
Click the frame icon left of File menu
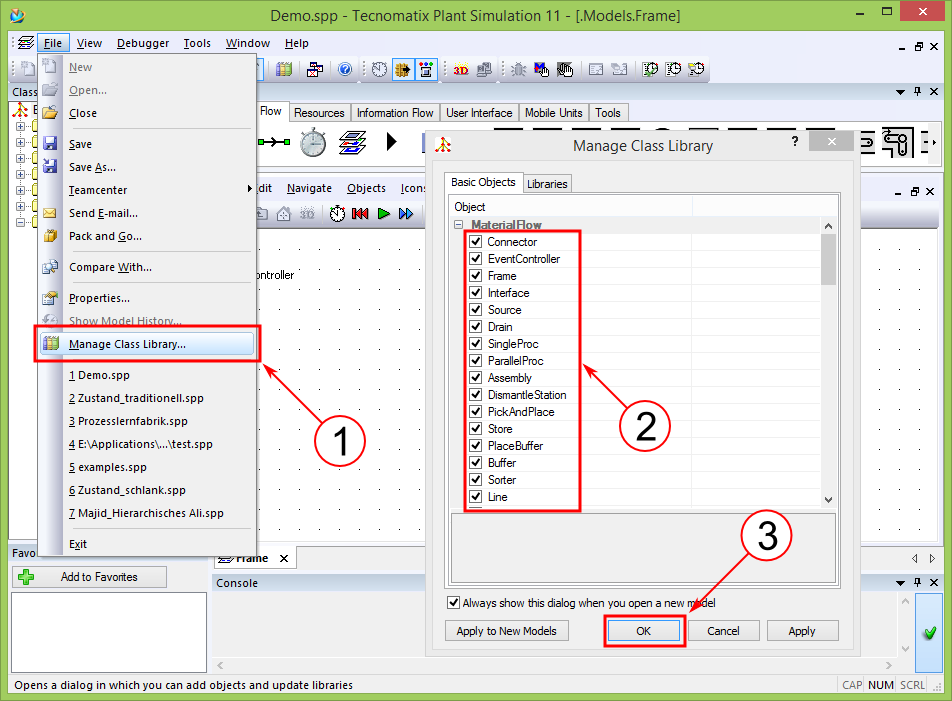tap(26, 42)
